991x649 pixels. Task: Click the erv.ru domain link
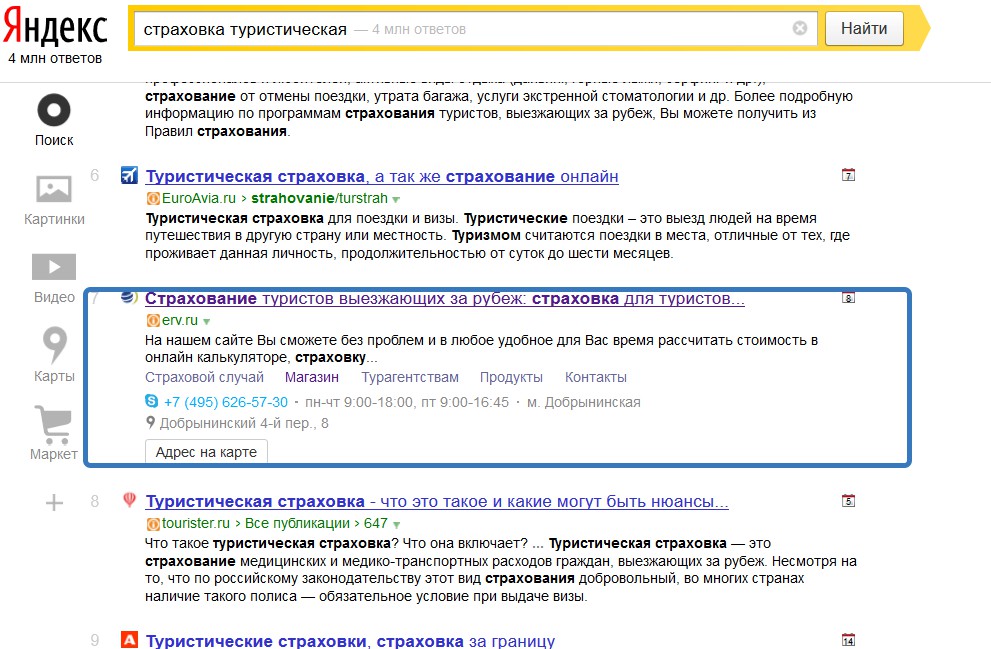pyautogui.click(x=179, y=320)
